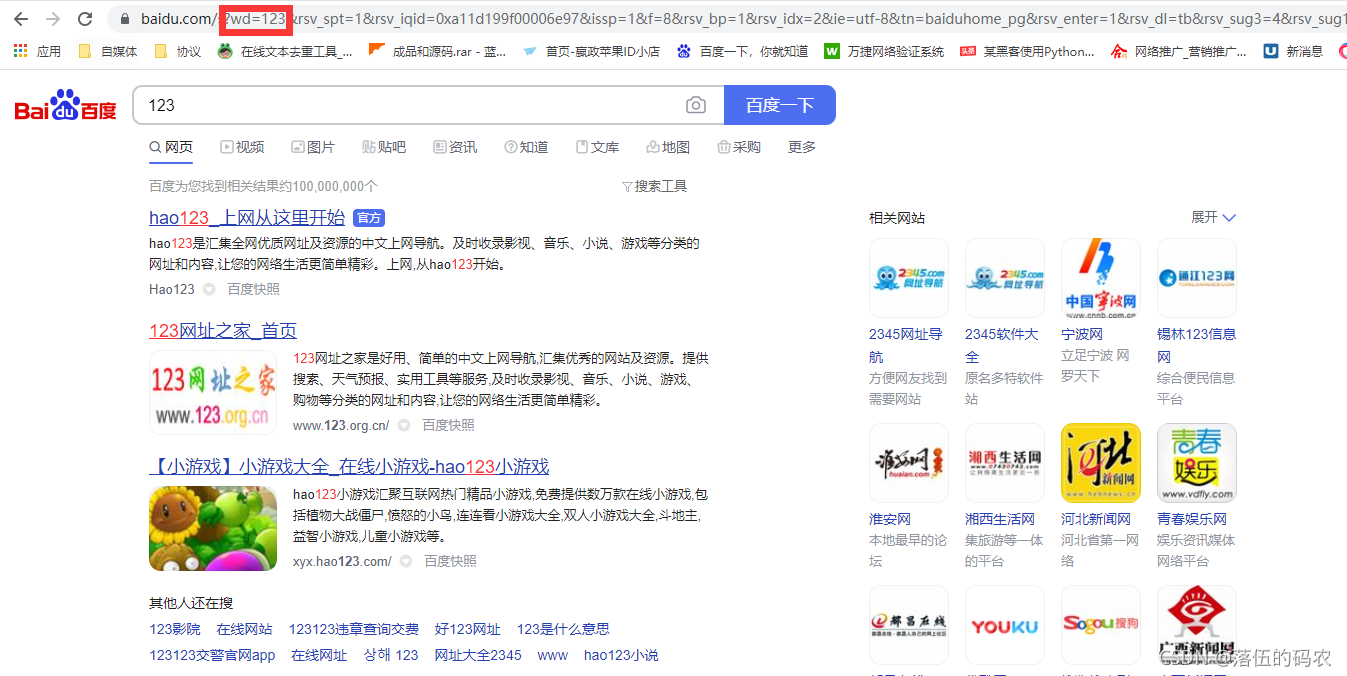Open 成品和源码.rar bookmark
Screen dimensions: 1347x676
(438, 51)
